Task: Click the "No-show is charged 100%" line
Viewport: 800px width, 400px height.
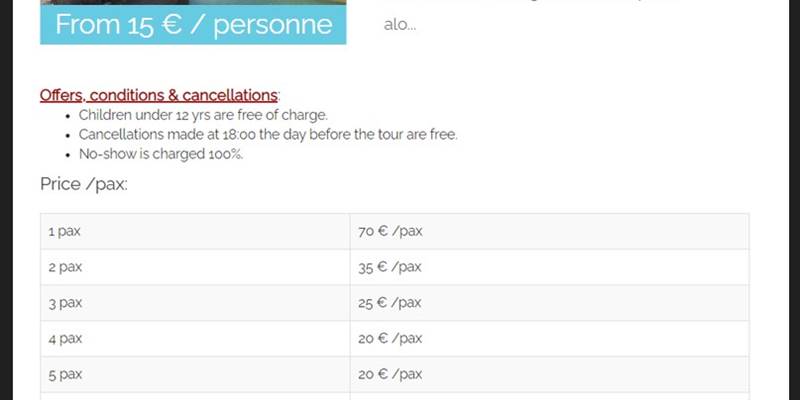Action: click(x=161, y=154)
